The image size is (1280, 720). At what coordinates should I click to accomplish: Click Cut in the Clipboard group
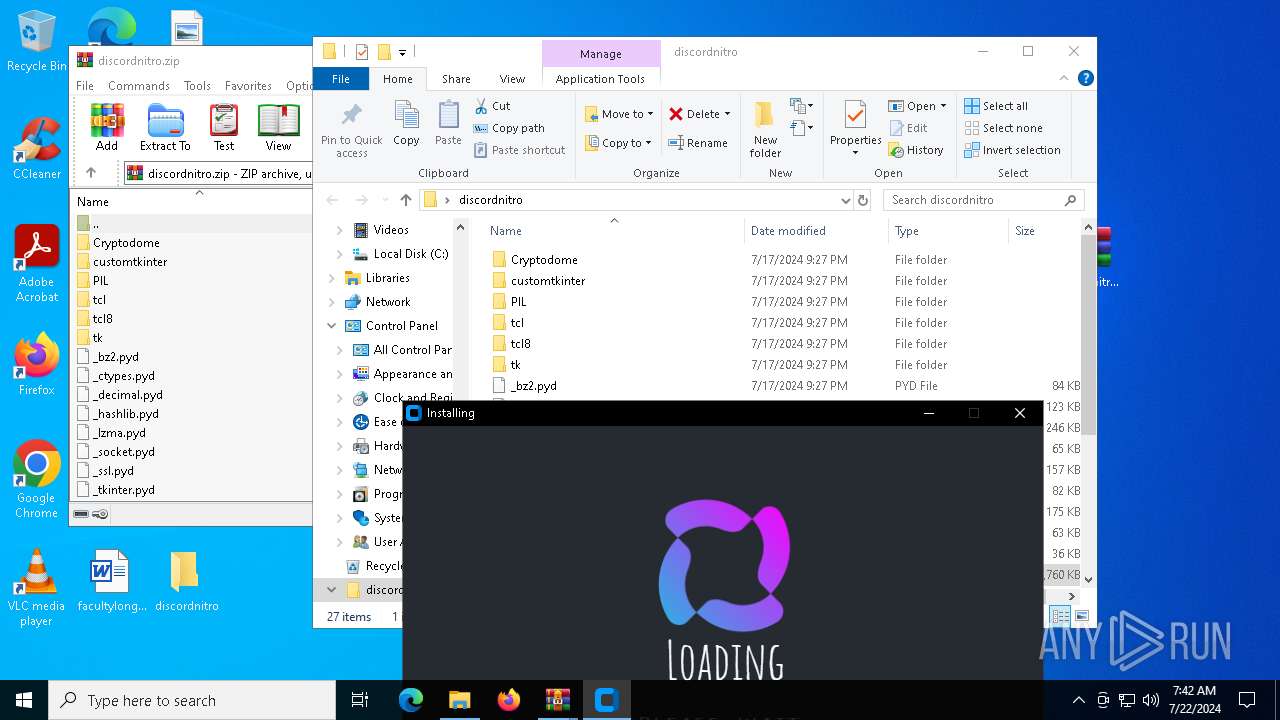point(492,106)
